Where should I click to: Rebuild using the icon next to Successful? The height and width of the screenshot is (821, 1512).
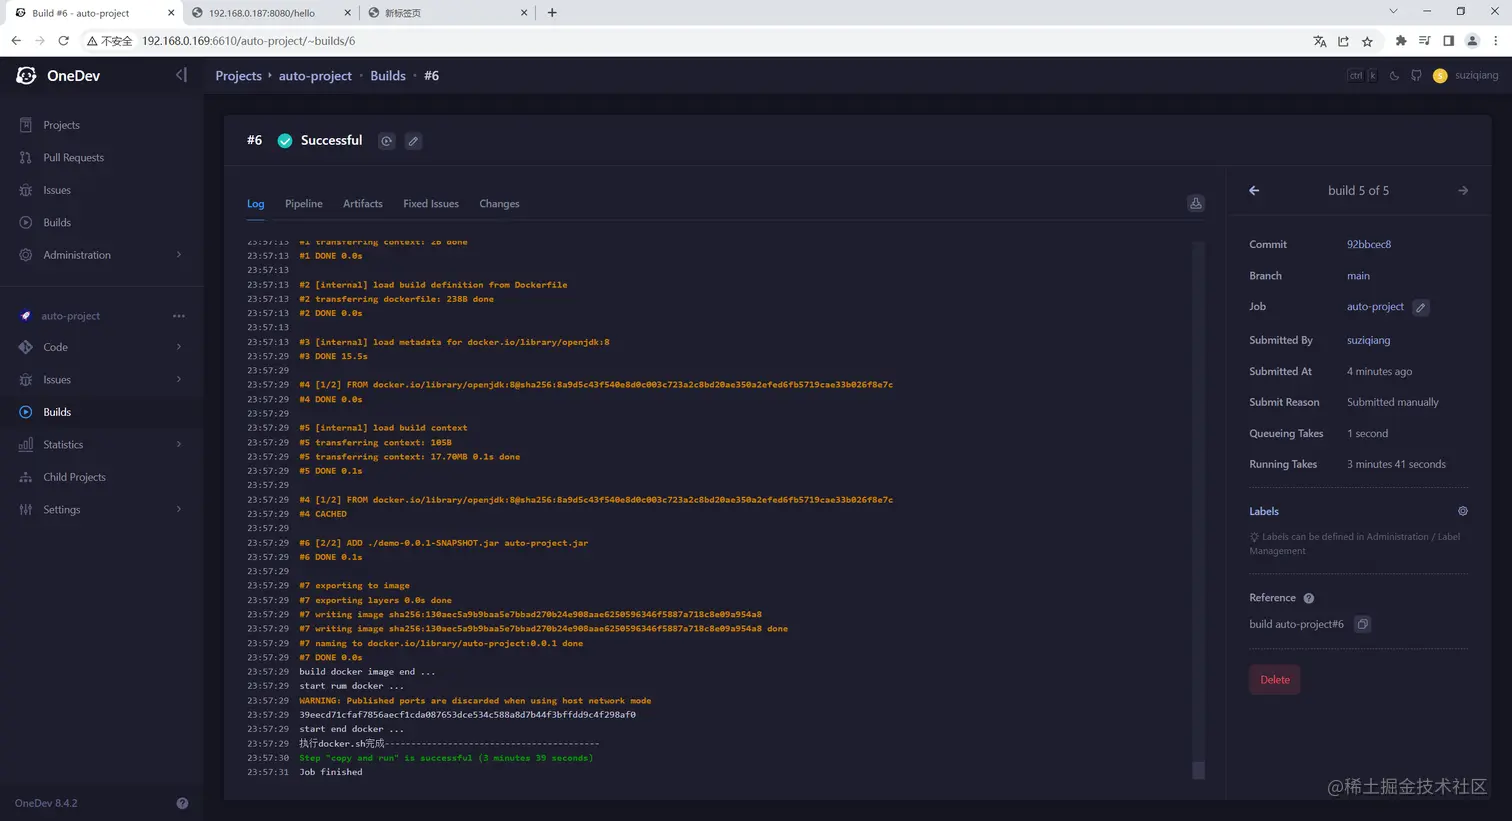tap(386, 141)
